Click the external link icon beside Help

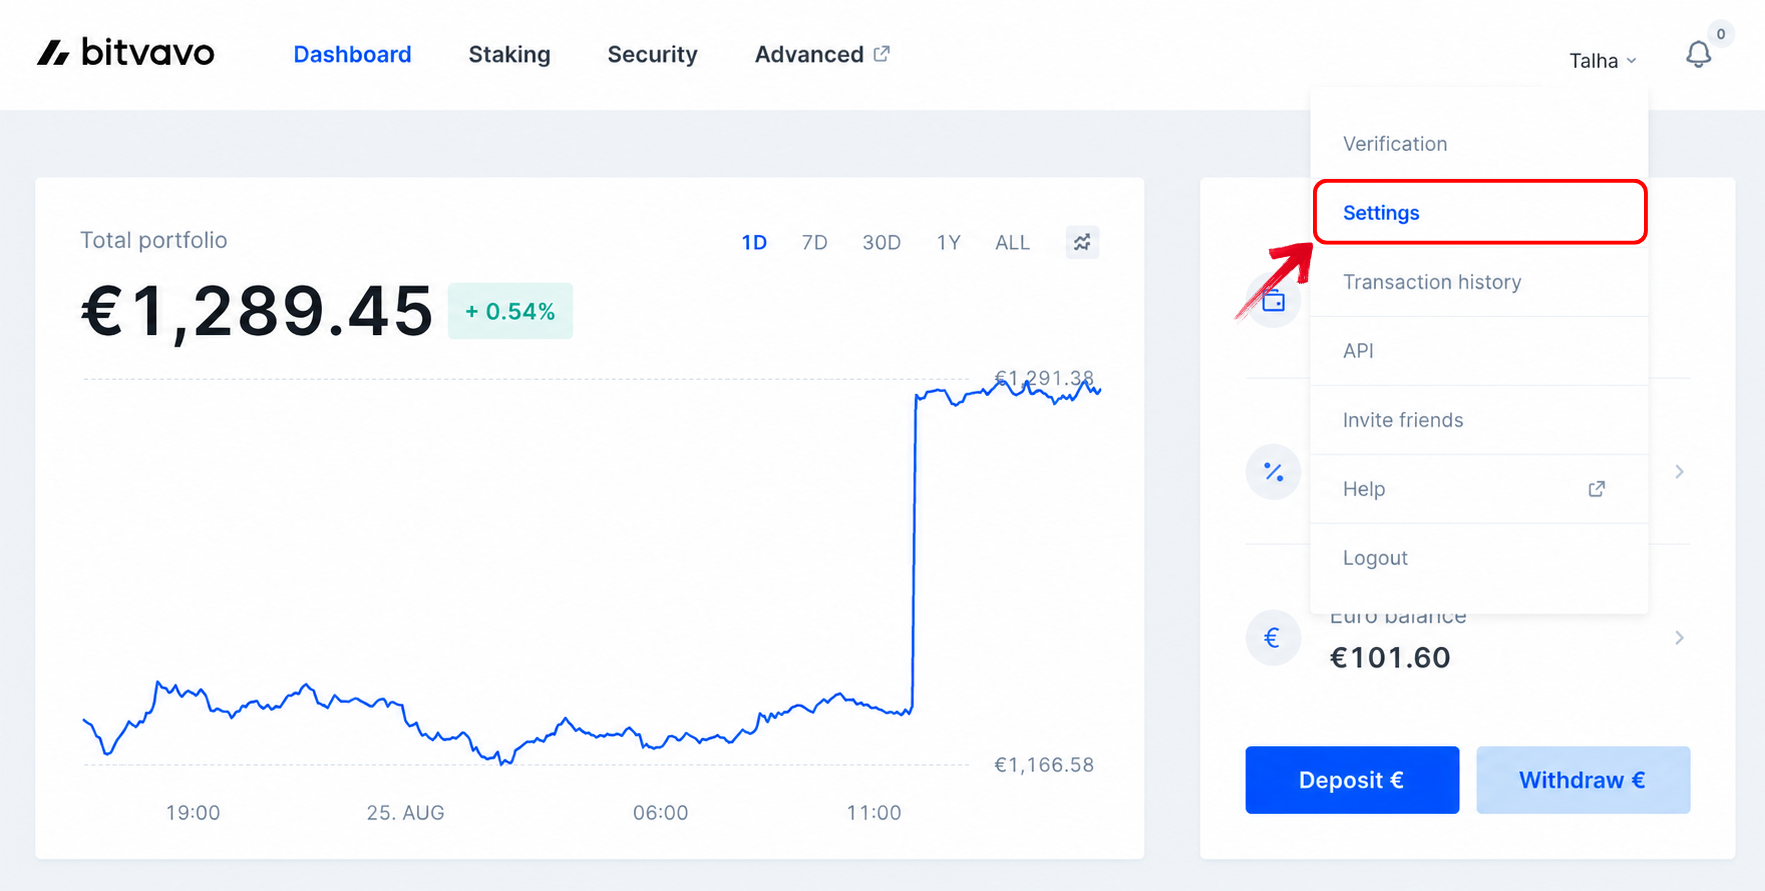pos(1596,489)
